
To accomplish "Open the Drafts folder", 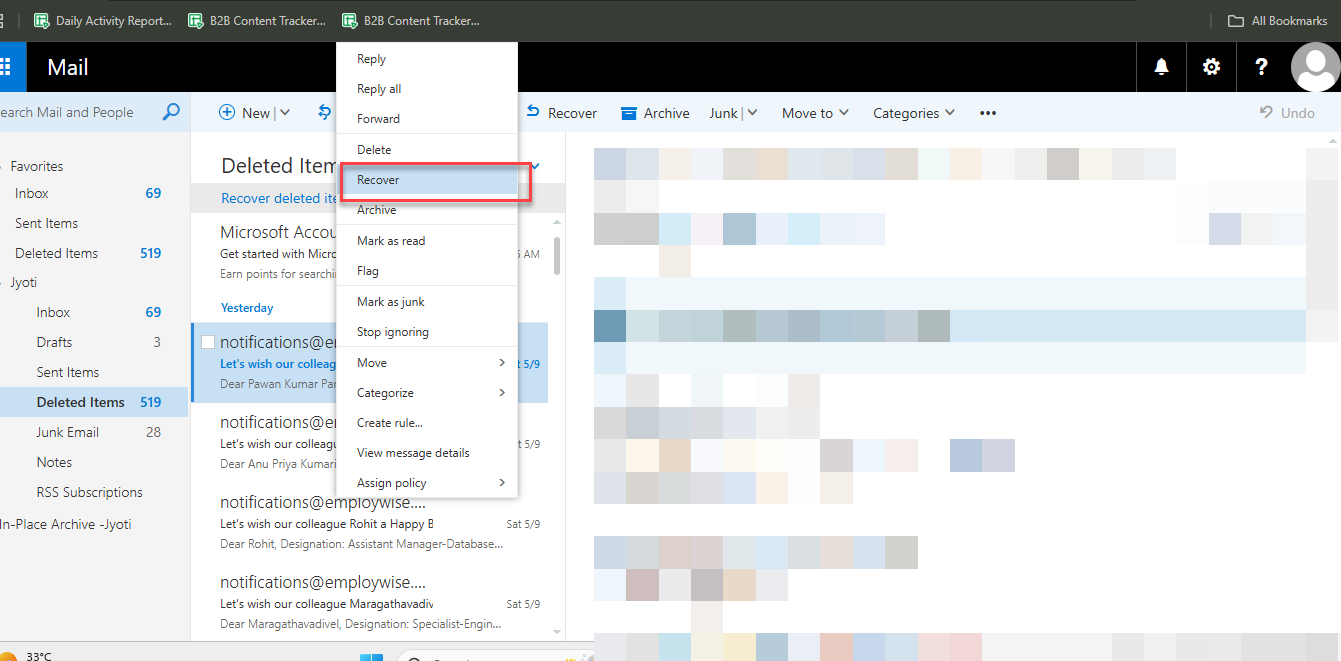I will click(x=94, y=342).
